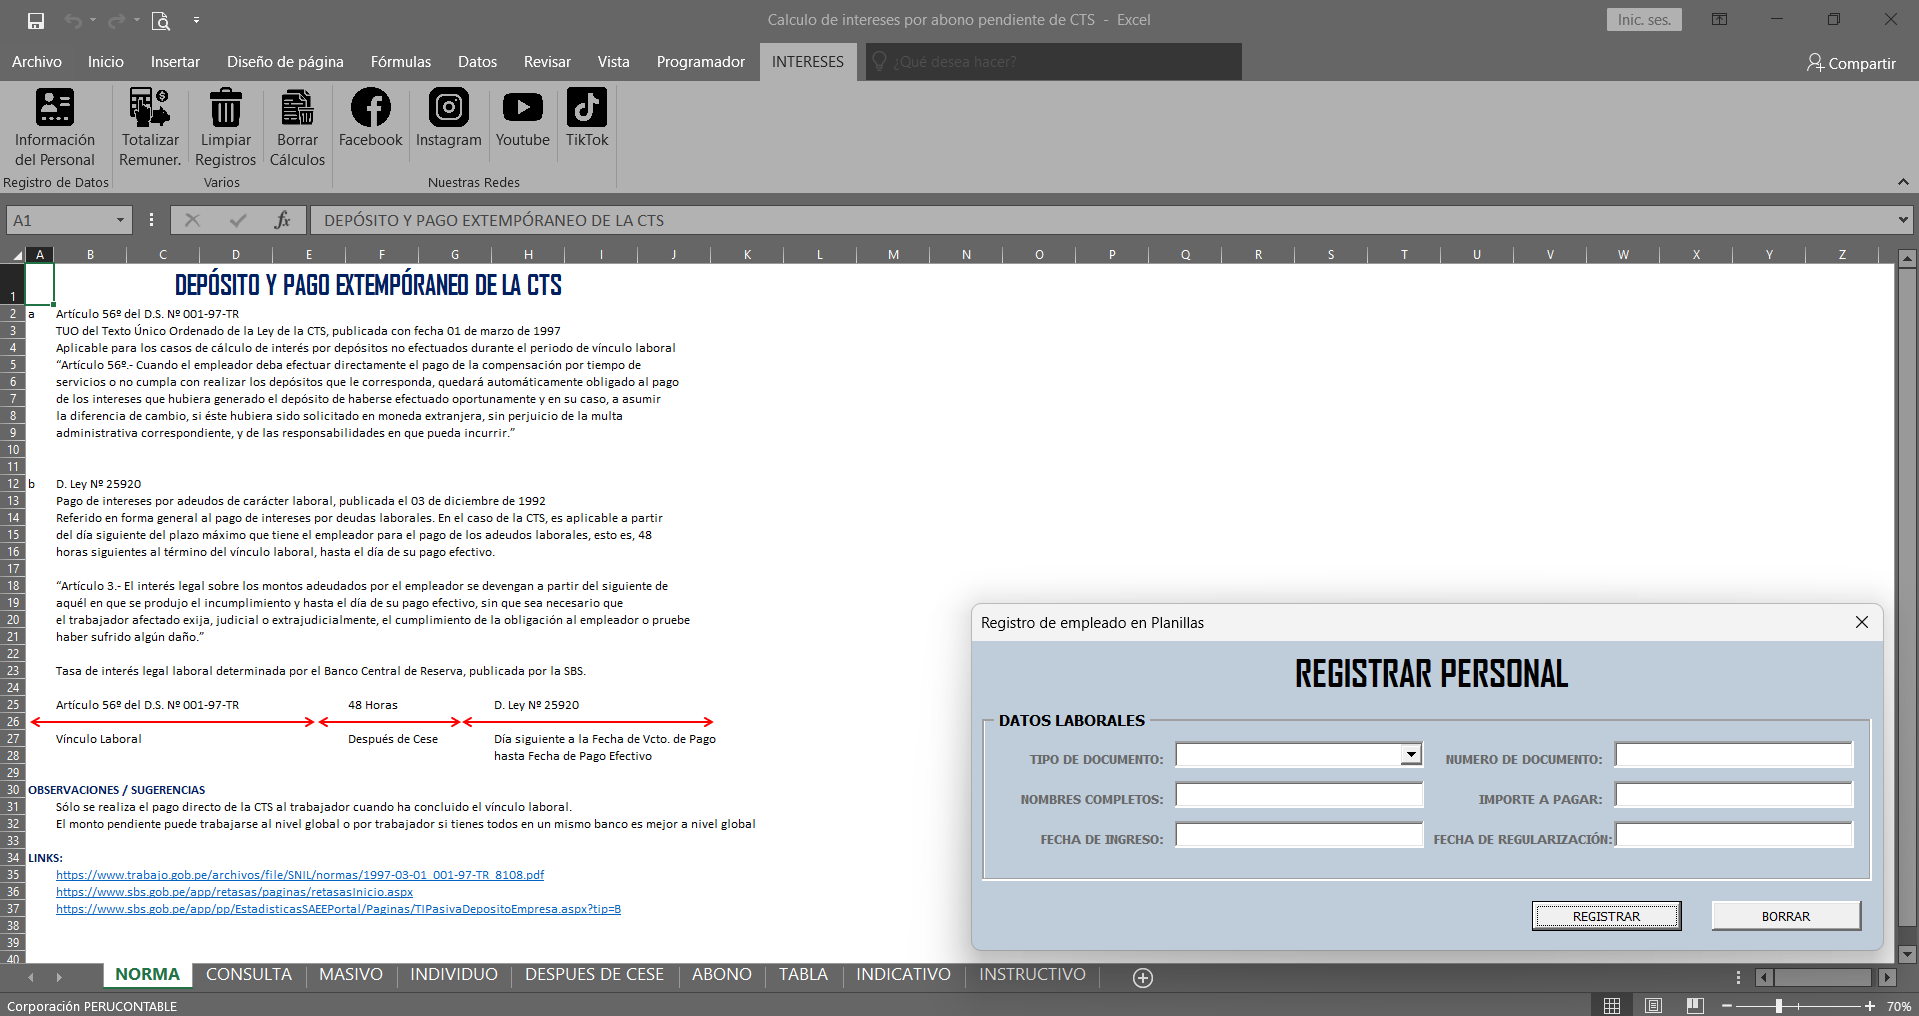The height and width of the screenshot is (1016, 1919).
Task: Switch to Page Break Preview view
Action: point(1694,1005)
